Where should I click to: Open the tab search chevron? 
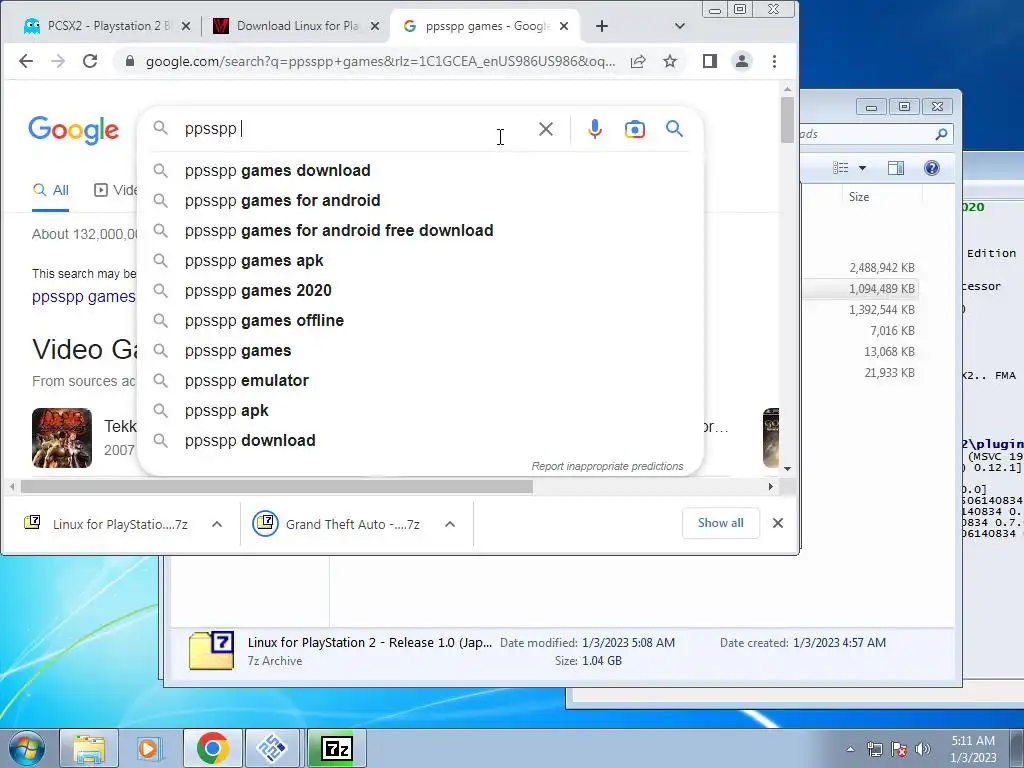(680, 26)
